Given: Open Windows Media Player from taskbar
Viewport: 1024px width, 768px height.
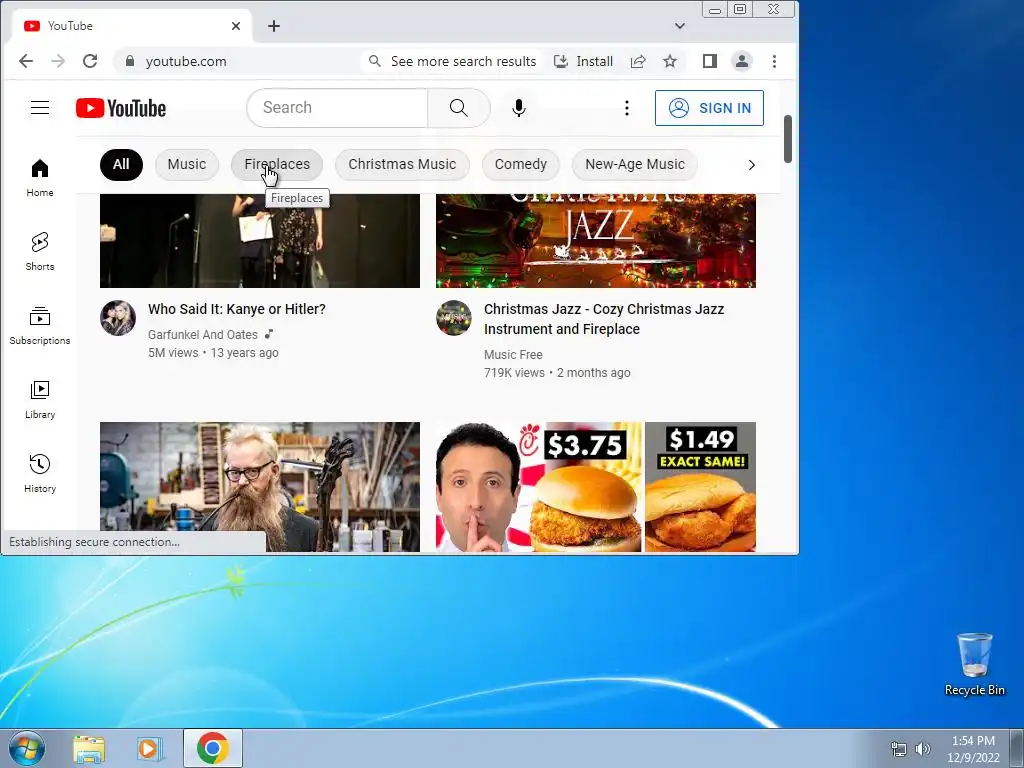Looking at the screenshot, I should pyautogui.click(x=150, y=748).
